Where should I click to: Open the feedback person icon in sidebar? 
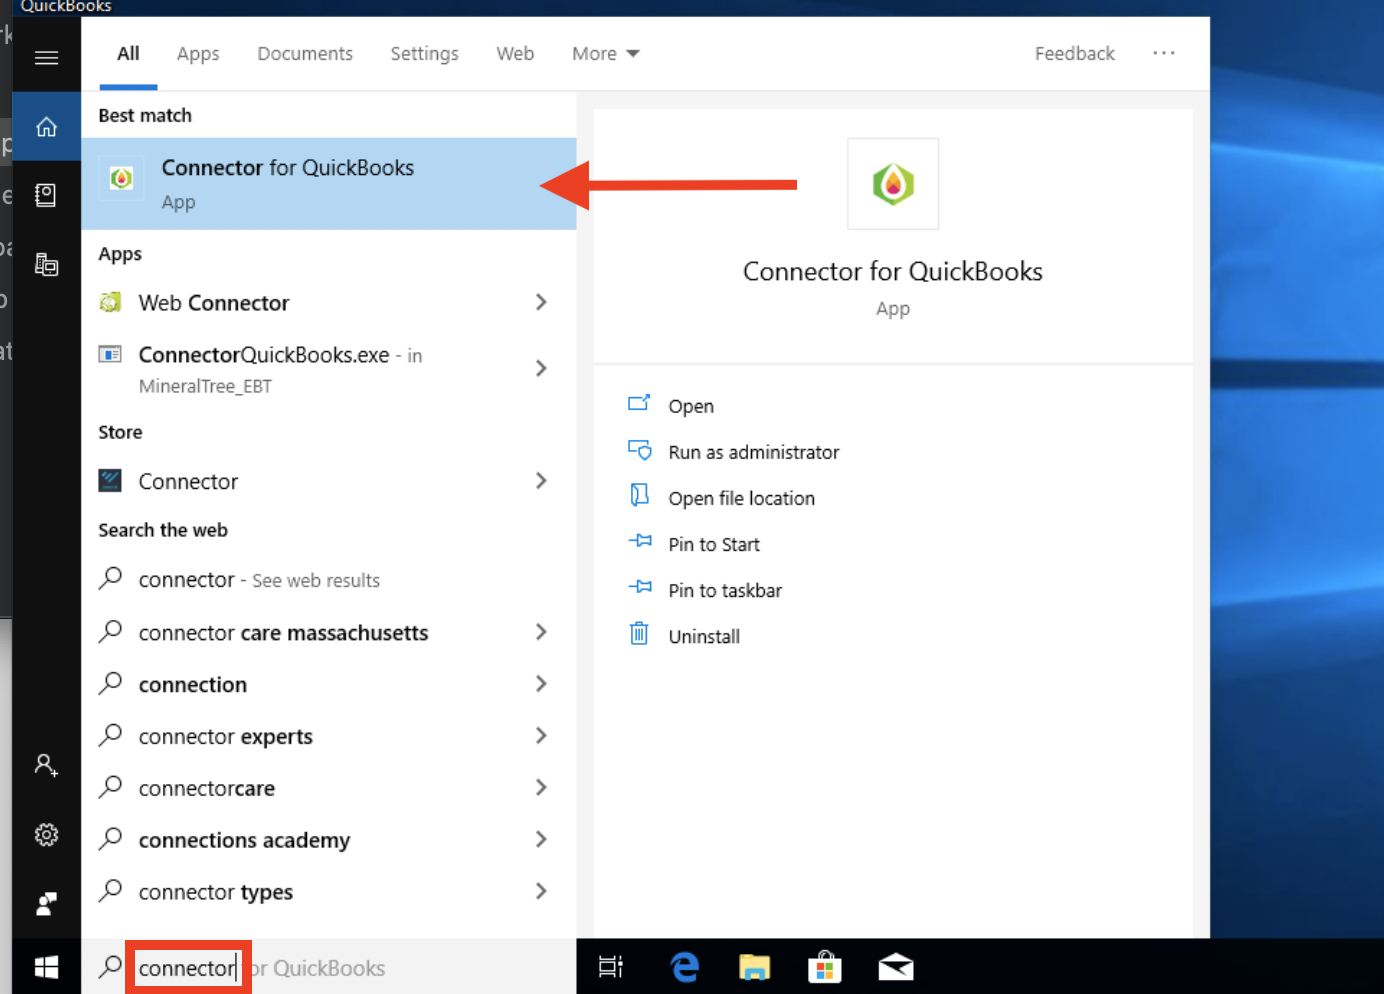[46, 904]
